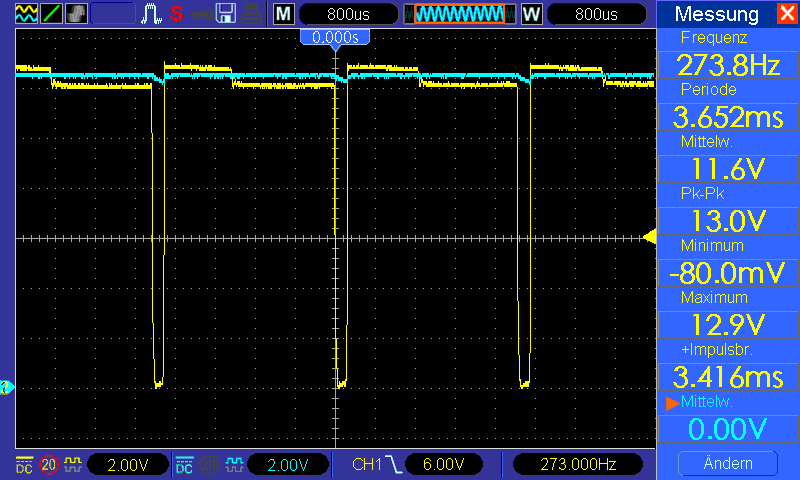Image resolution: width=800 pixels, height=480 pixels.
Task: Click the falling edge trigger slope icon
Action: [393, 464]
